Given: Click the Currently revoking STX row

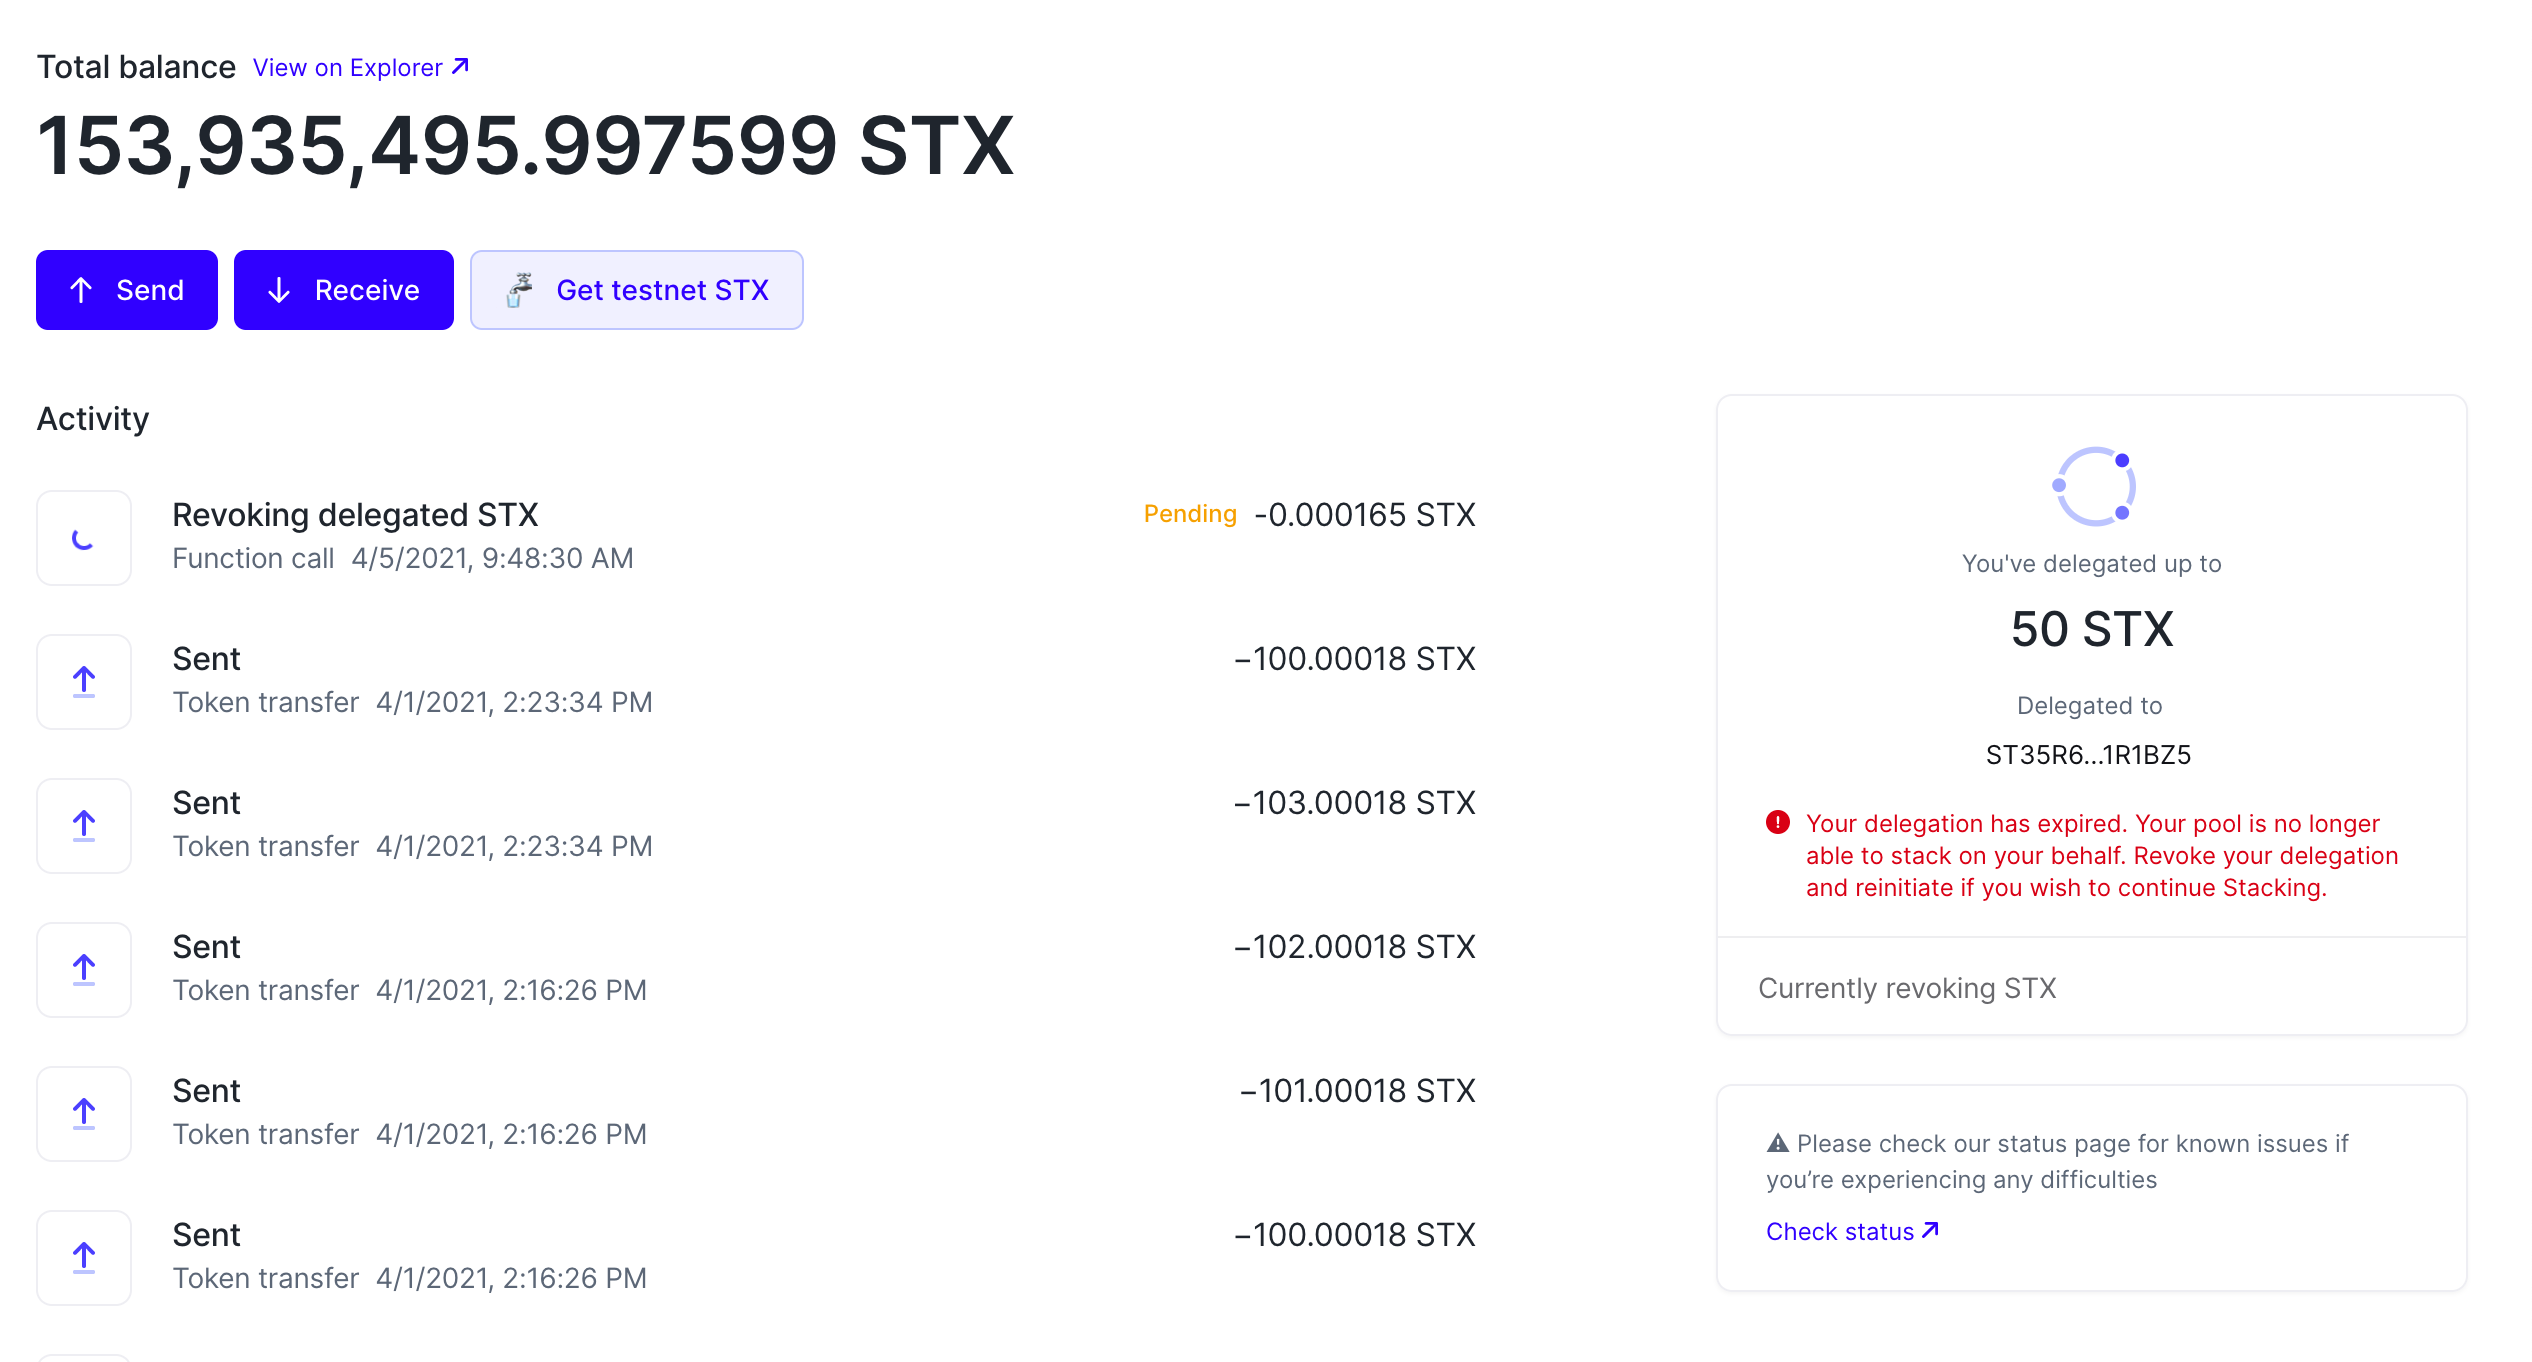Looking at the screenshot, I should point(1906,988).
